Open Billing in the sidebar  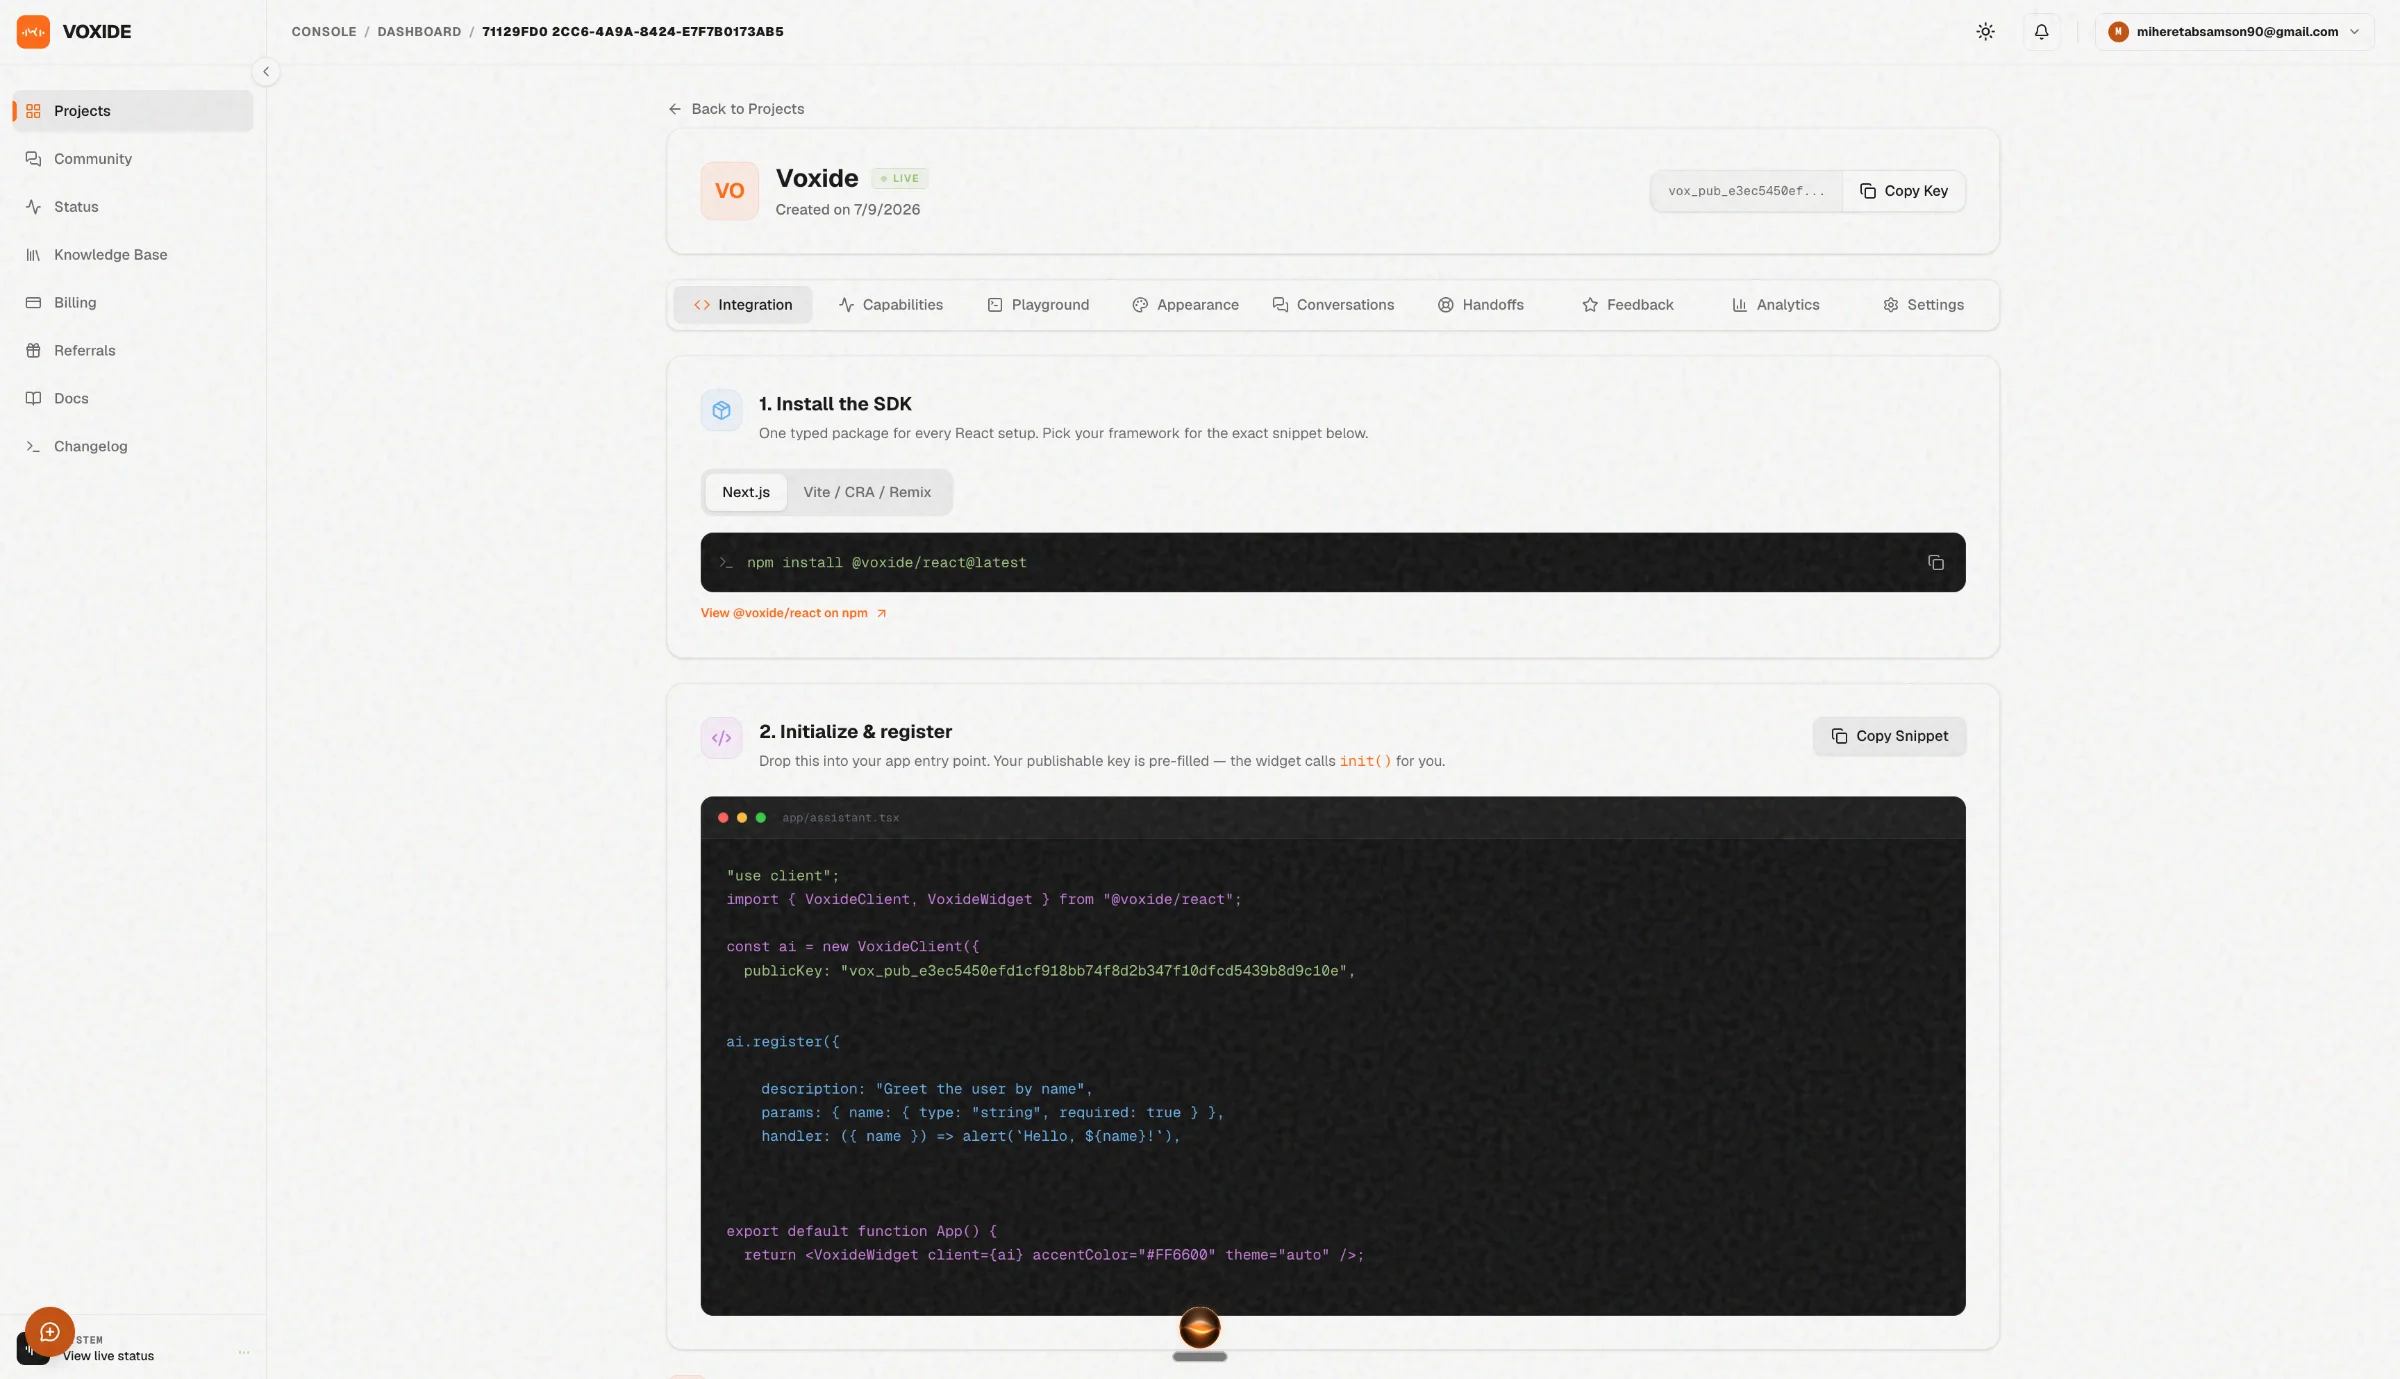point(133,303)
